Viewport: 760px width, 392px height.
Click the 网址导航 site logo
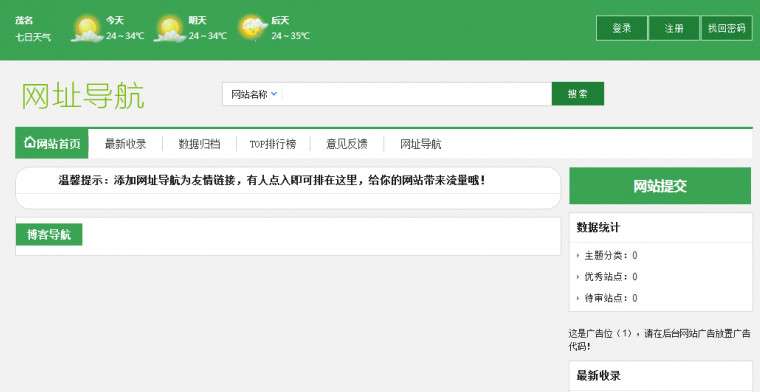[x=83, y=96]
